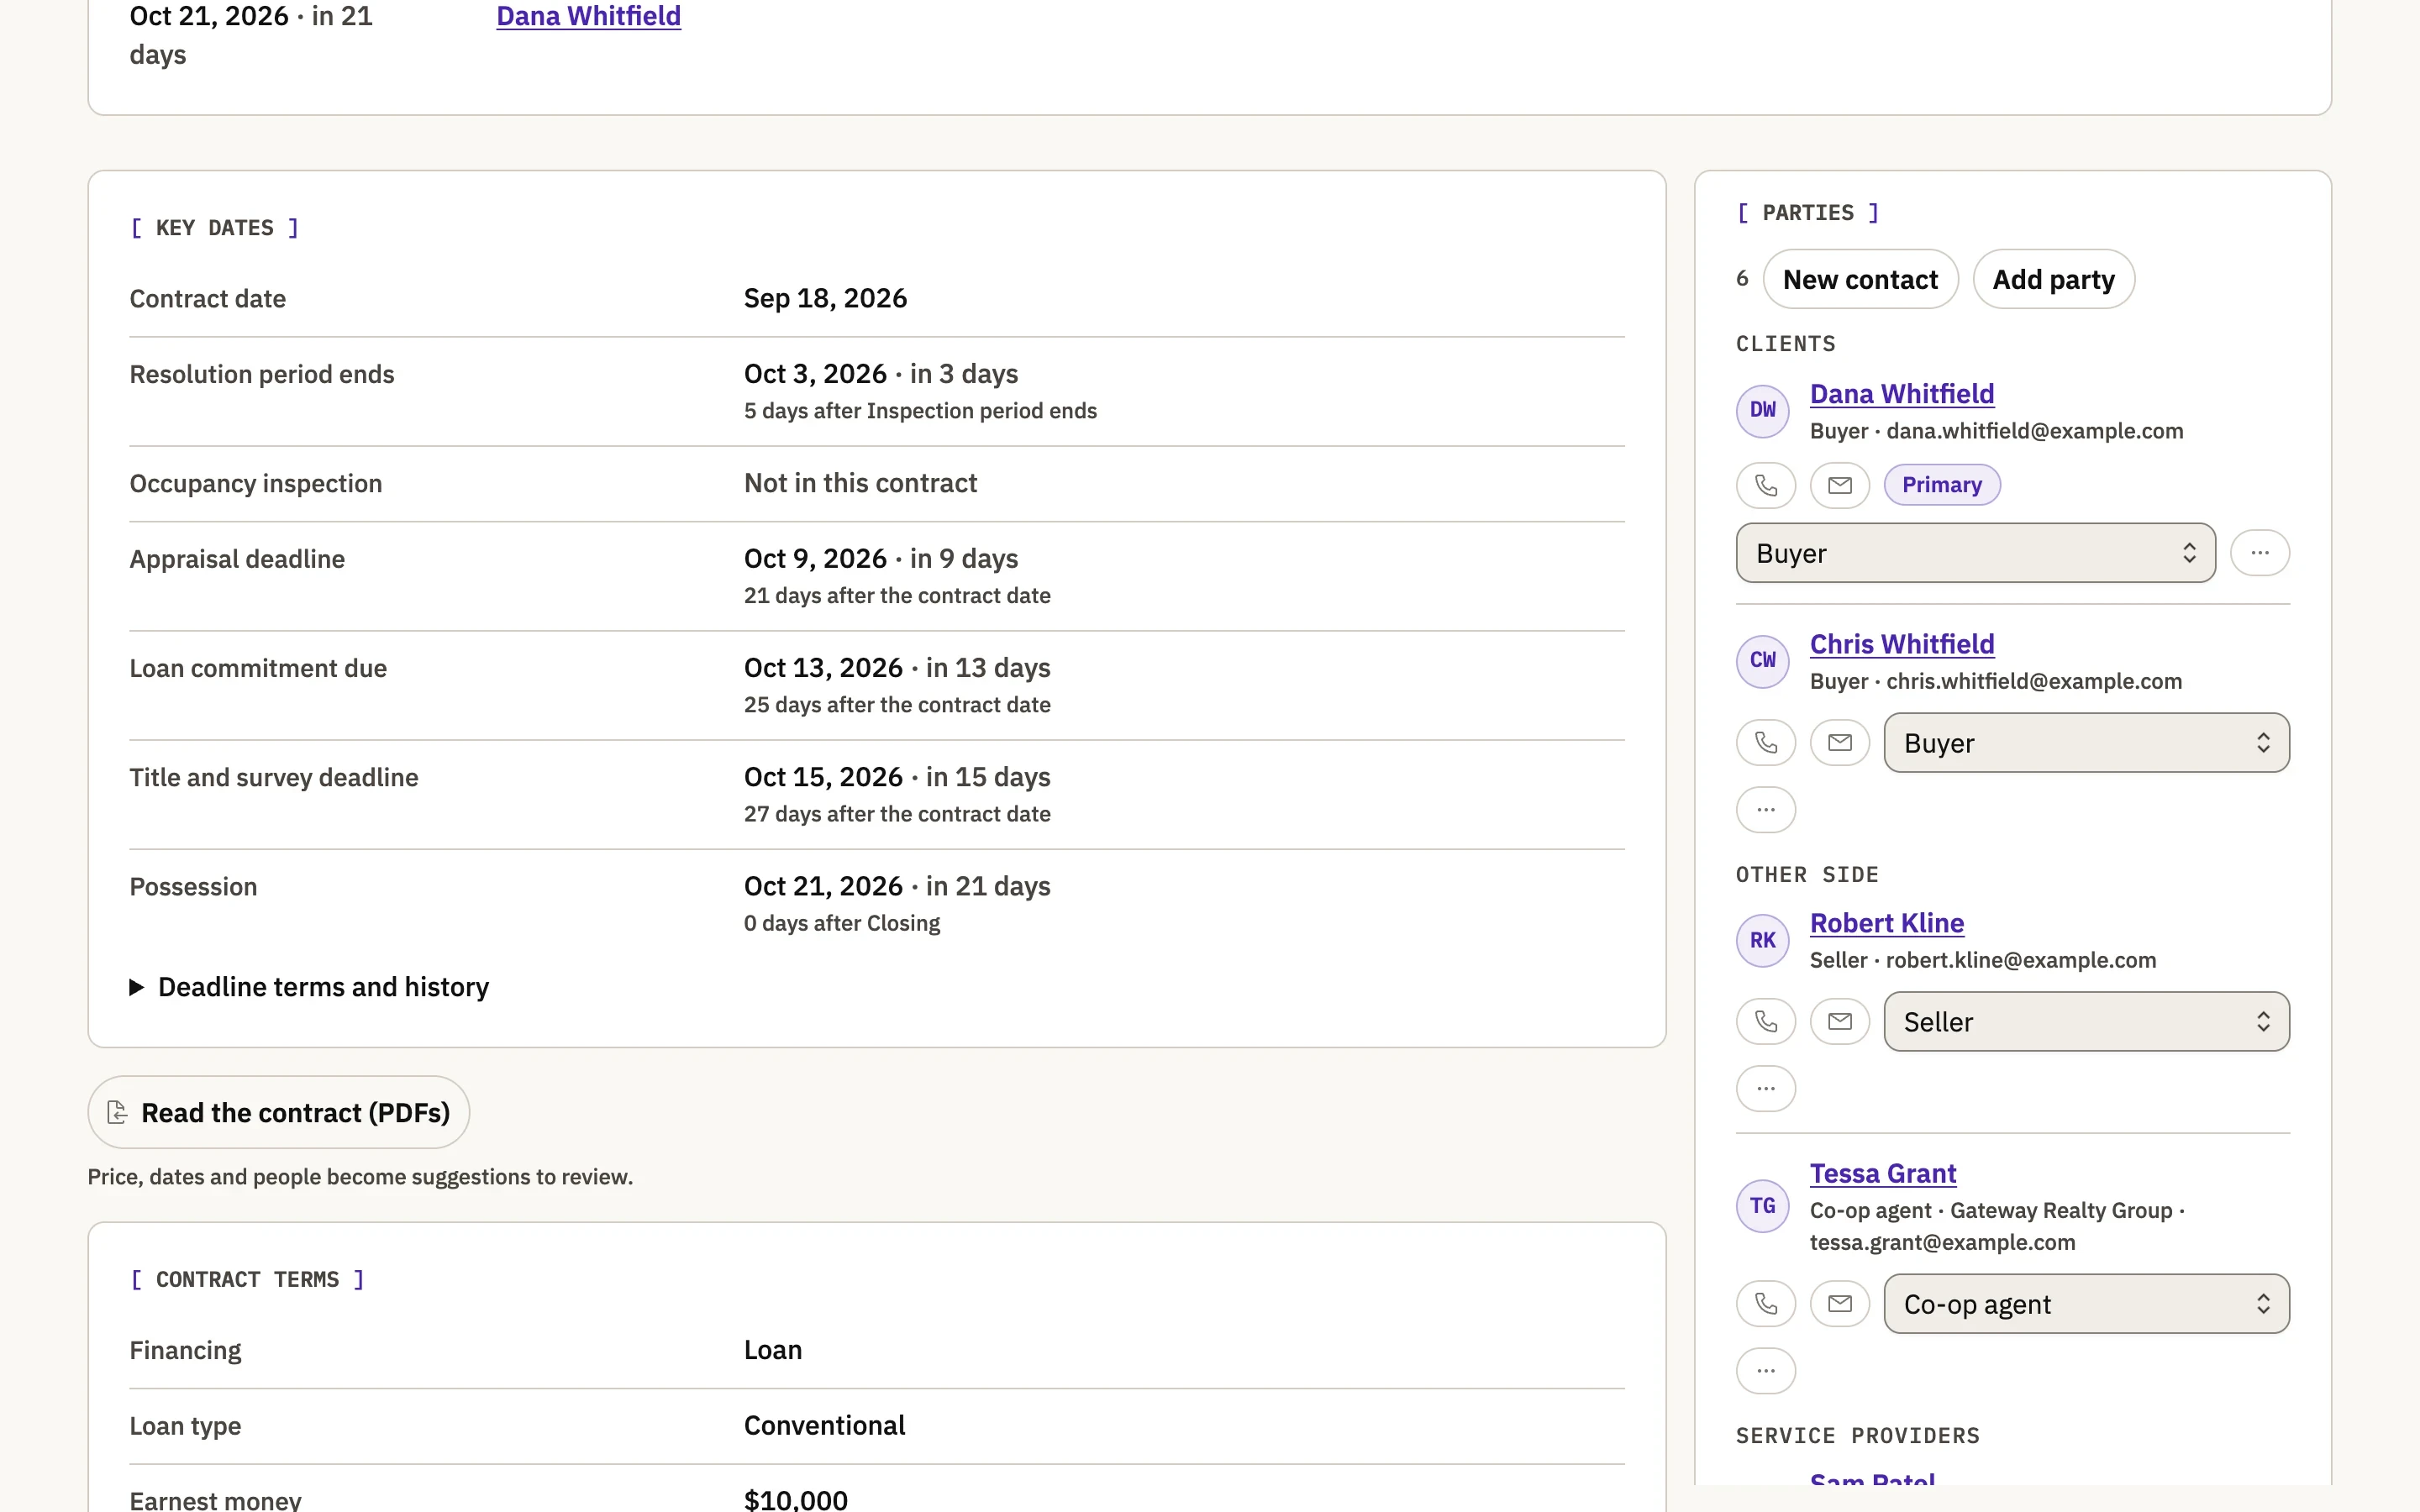Image resolution: width=2420 pixels, height=1512 pixels.
Task: Click the CW avatar for Chris Whitfield
Action: pyautogui.click(x=1762, y=661)
